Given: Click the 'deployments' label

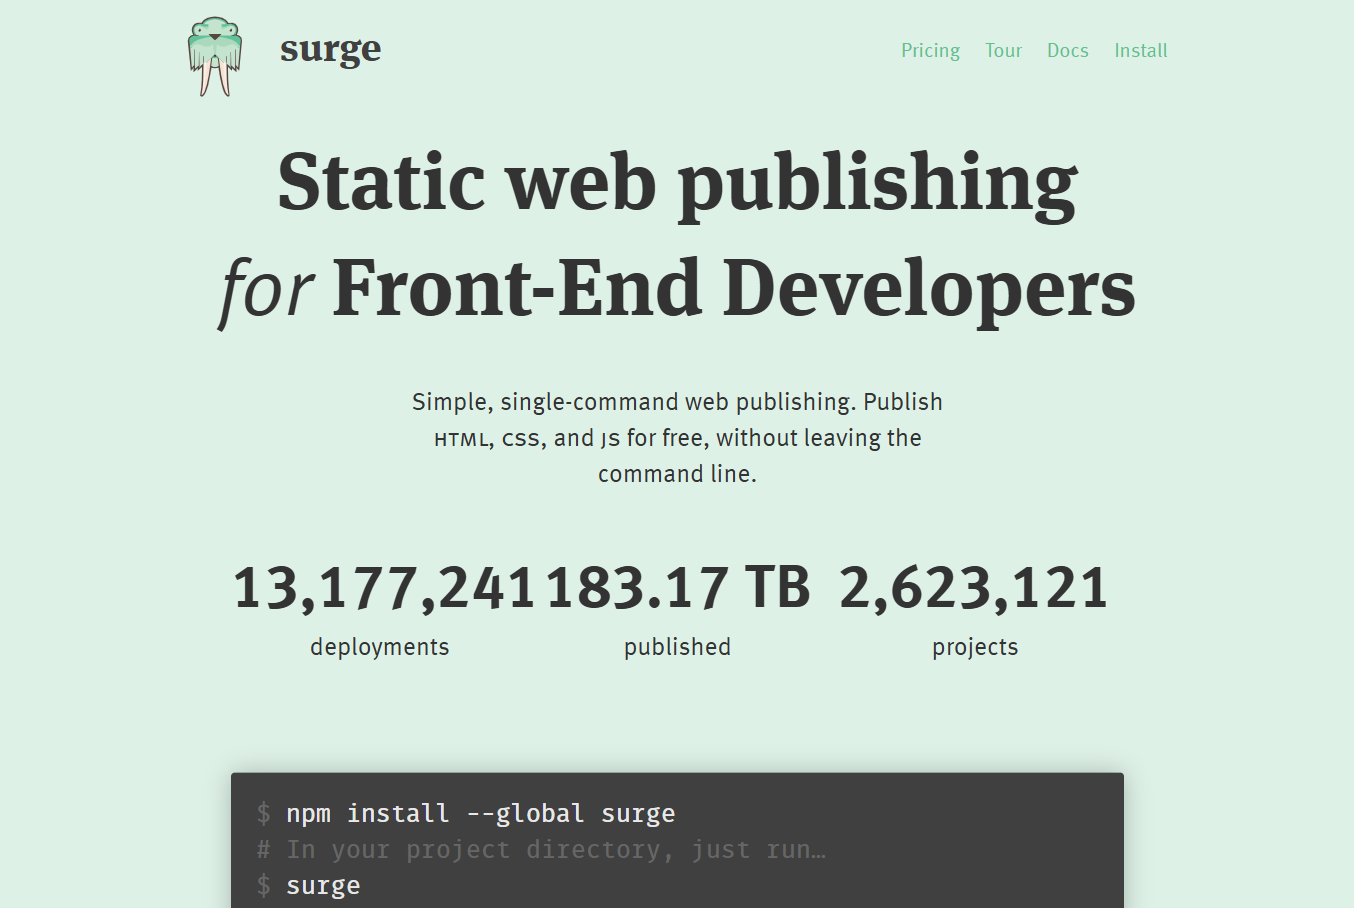Looking at the screenshot, I should [380, 647].
